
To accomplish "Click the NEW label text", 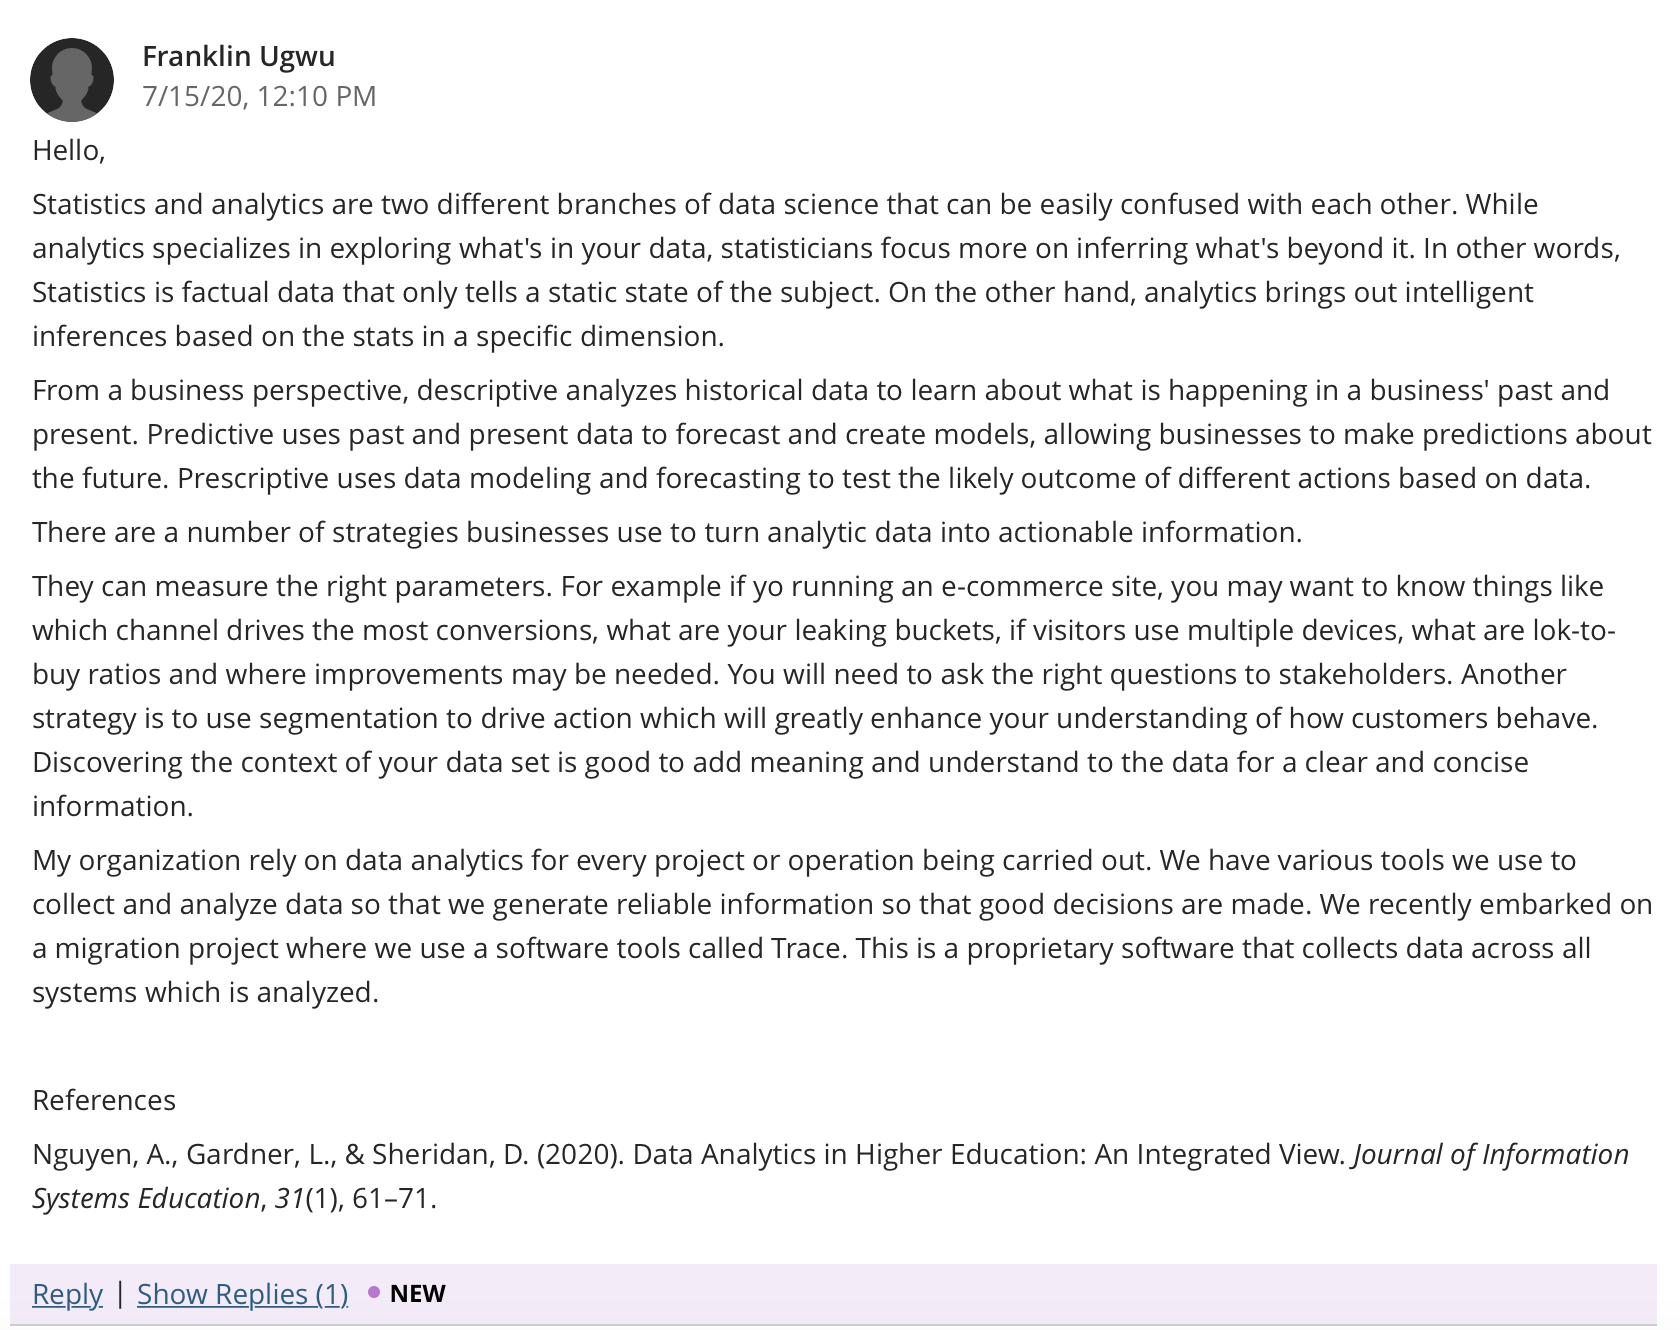I will 418,1293.
